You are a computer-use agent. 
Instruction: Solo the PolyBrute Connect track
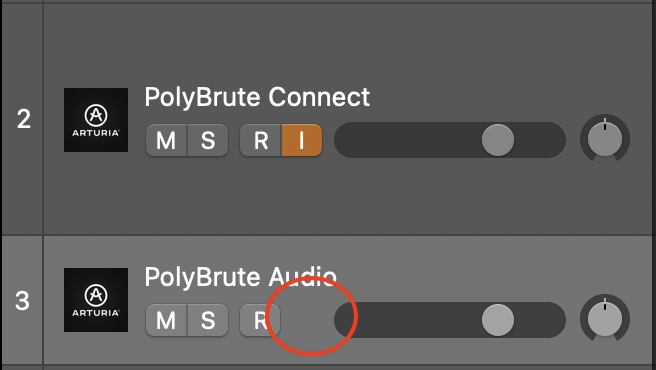coord(208,140)
